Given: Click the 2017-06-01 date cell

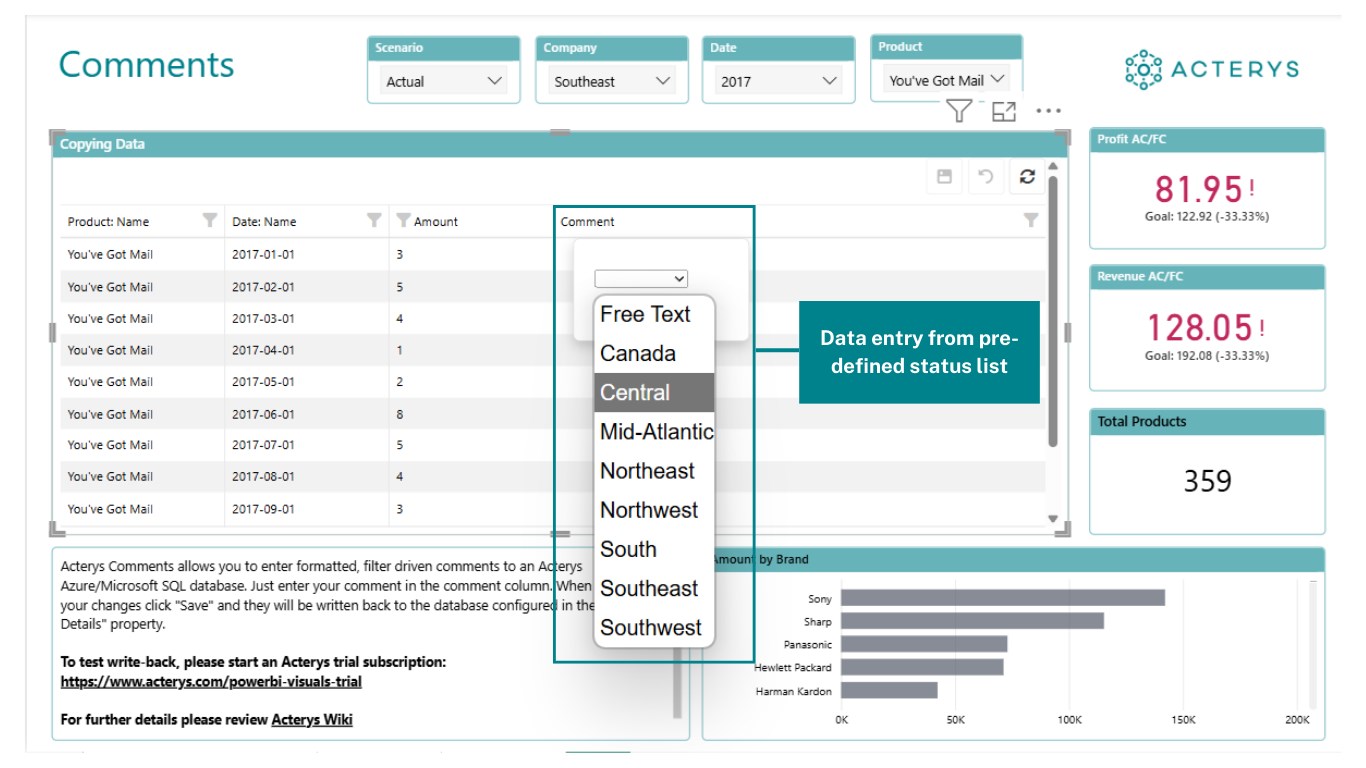Looking at the screenshot, I should [263, 414].
